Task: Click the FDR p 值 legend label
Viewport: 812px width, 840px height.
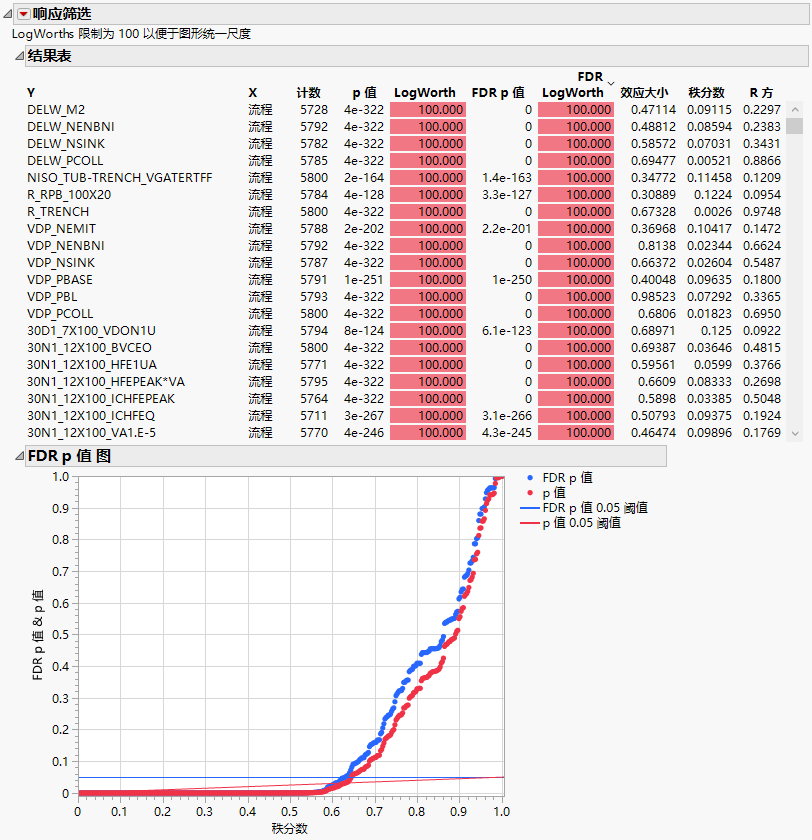Action: (567, 478)
